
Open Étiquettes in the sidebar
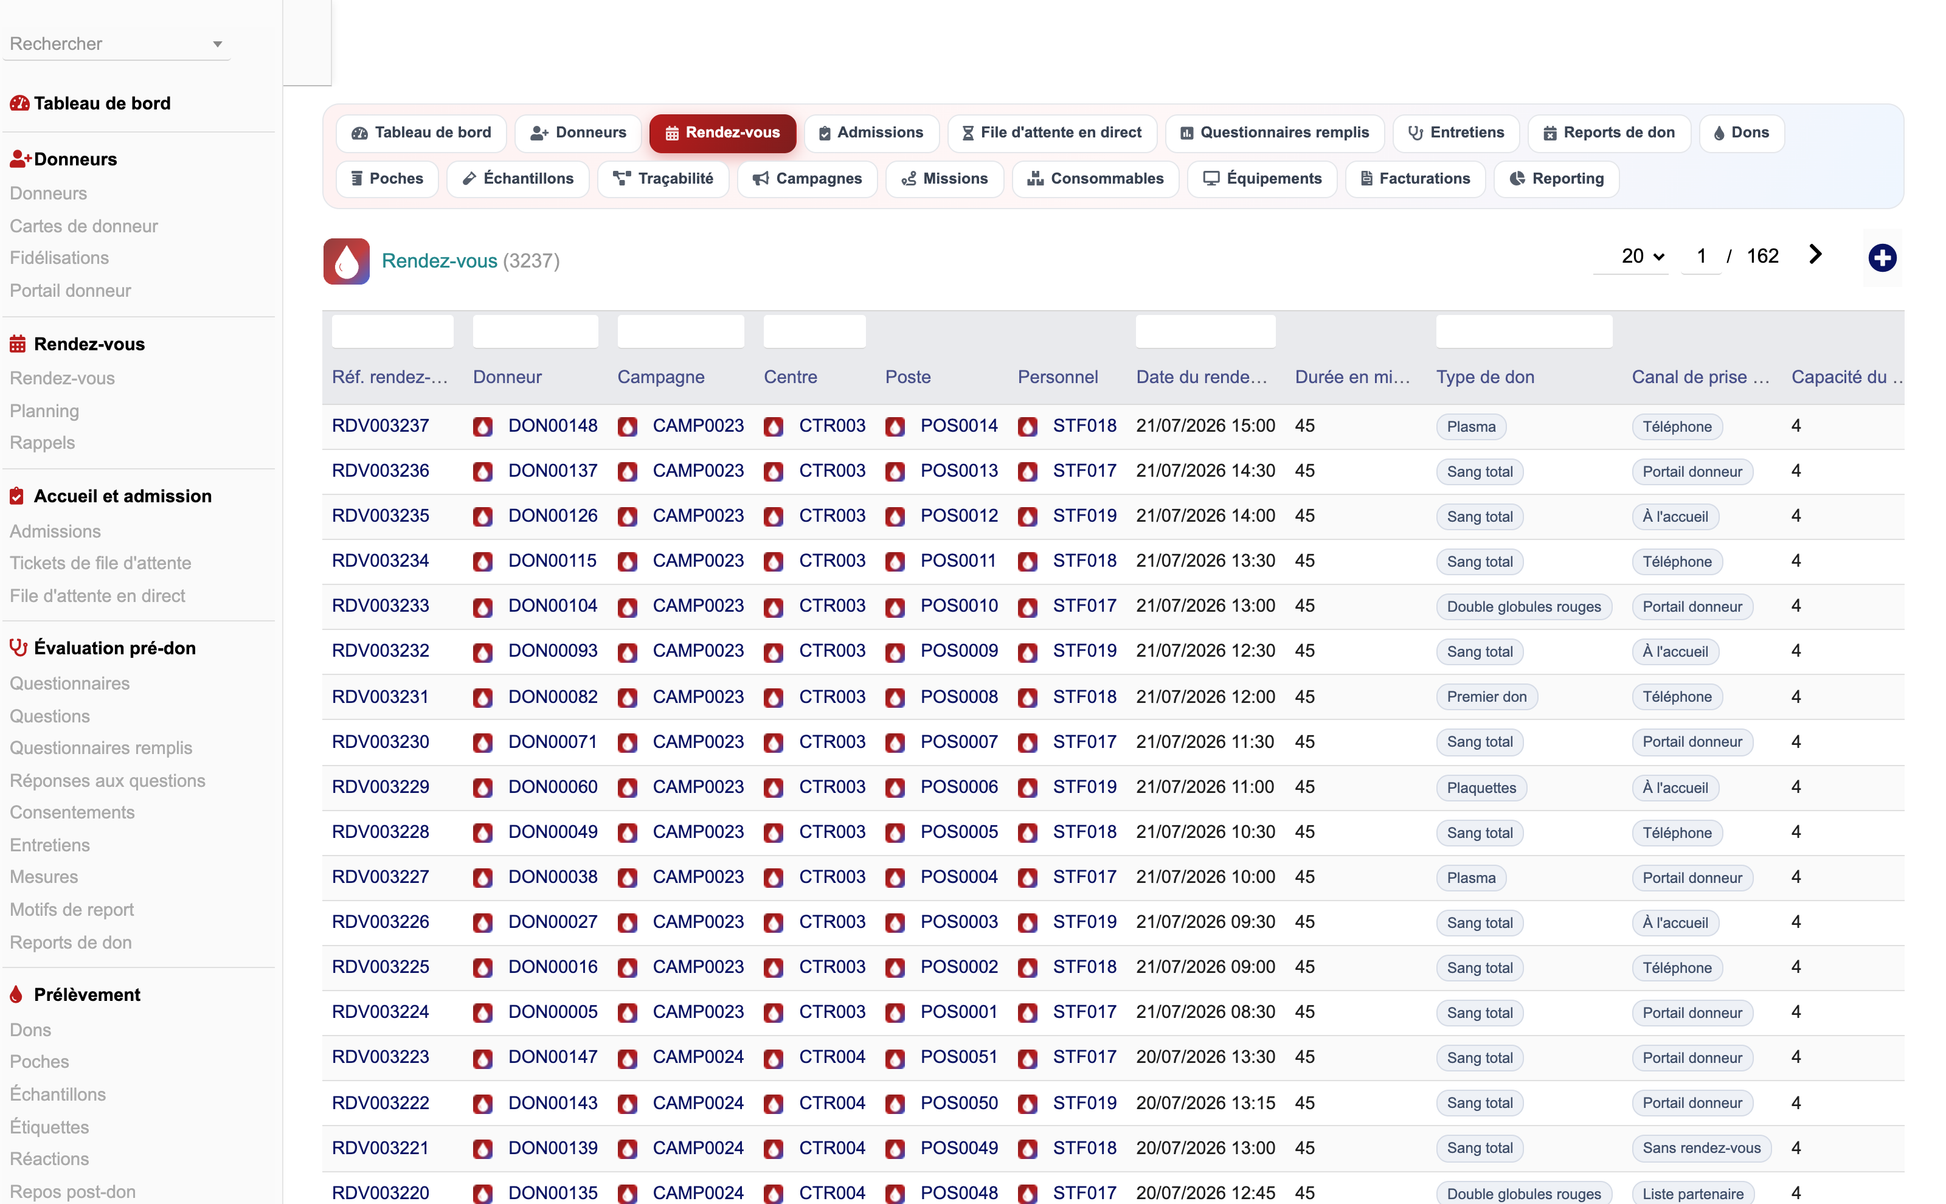[x=49, y=1127]
